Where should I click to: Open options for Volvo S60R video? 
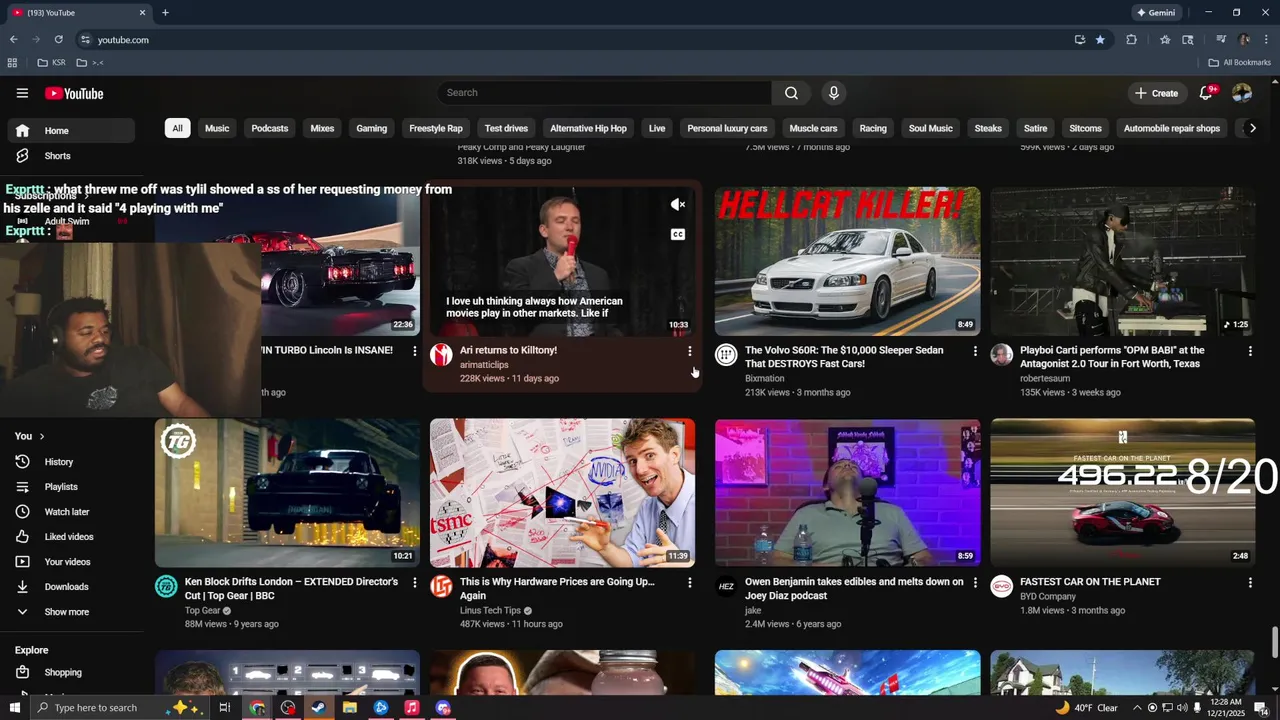[x=975, y=351]
